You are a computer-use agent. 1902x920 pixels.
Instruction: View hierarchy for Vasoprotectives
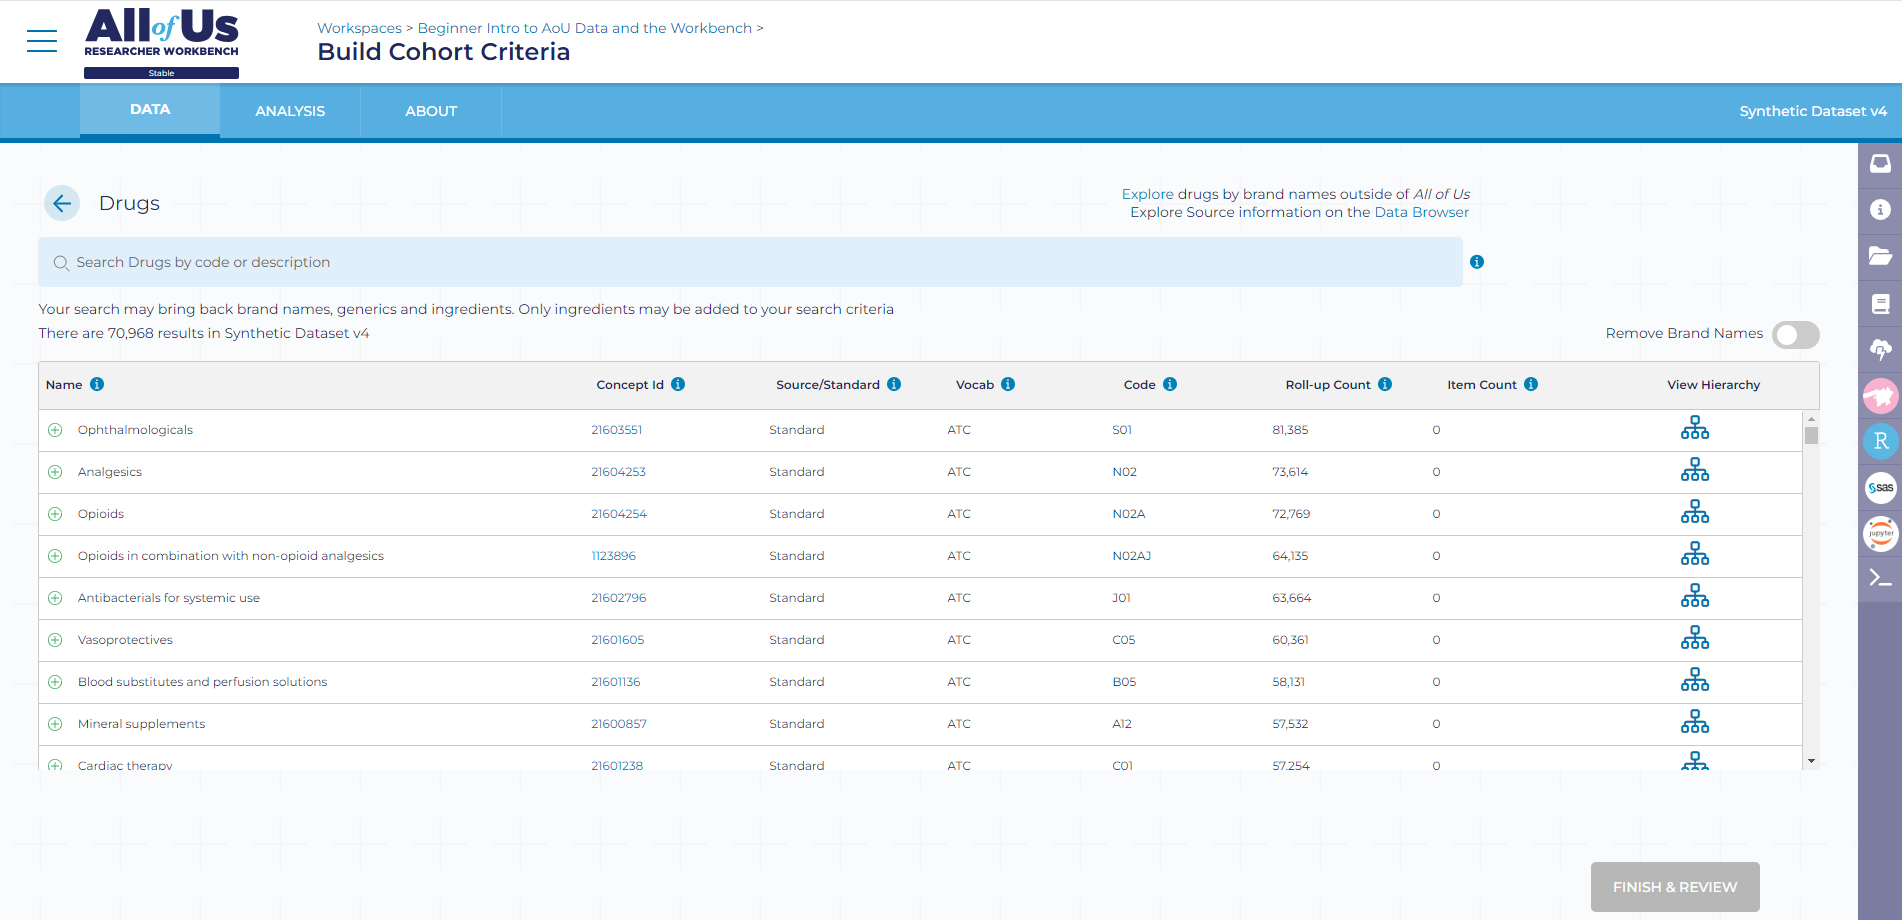coord(1695,638)
